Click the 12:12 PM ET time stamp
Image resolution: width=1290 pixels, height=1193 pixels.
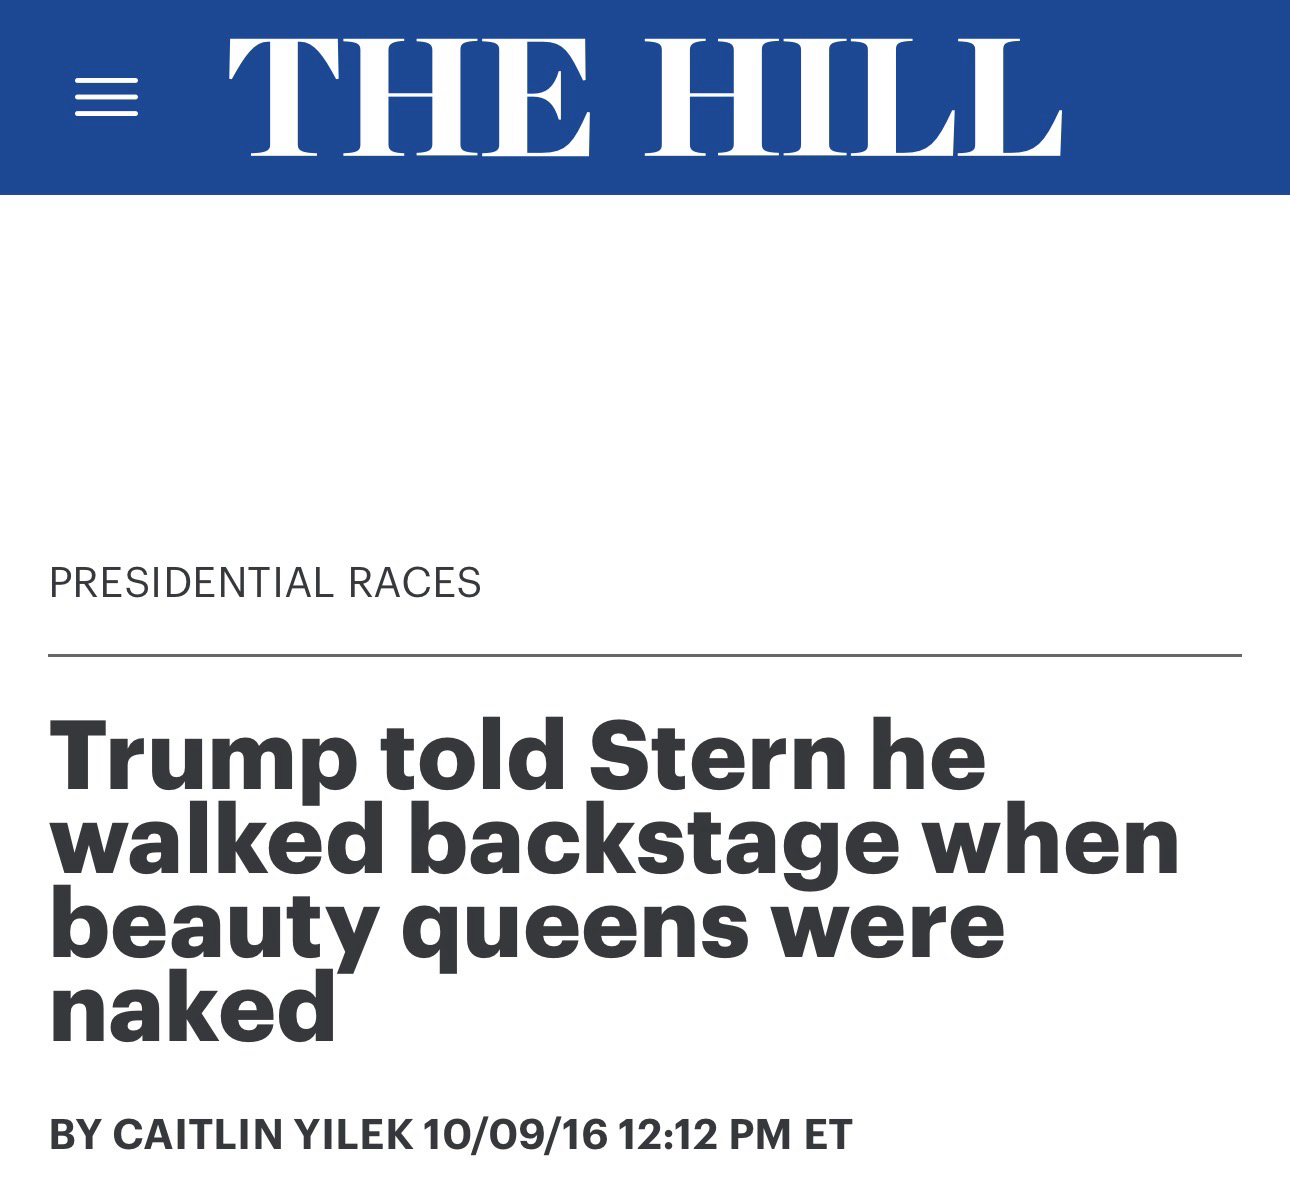click(x=735, y=1134)
